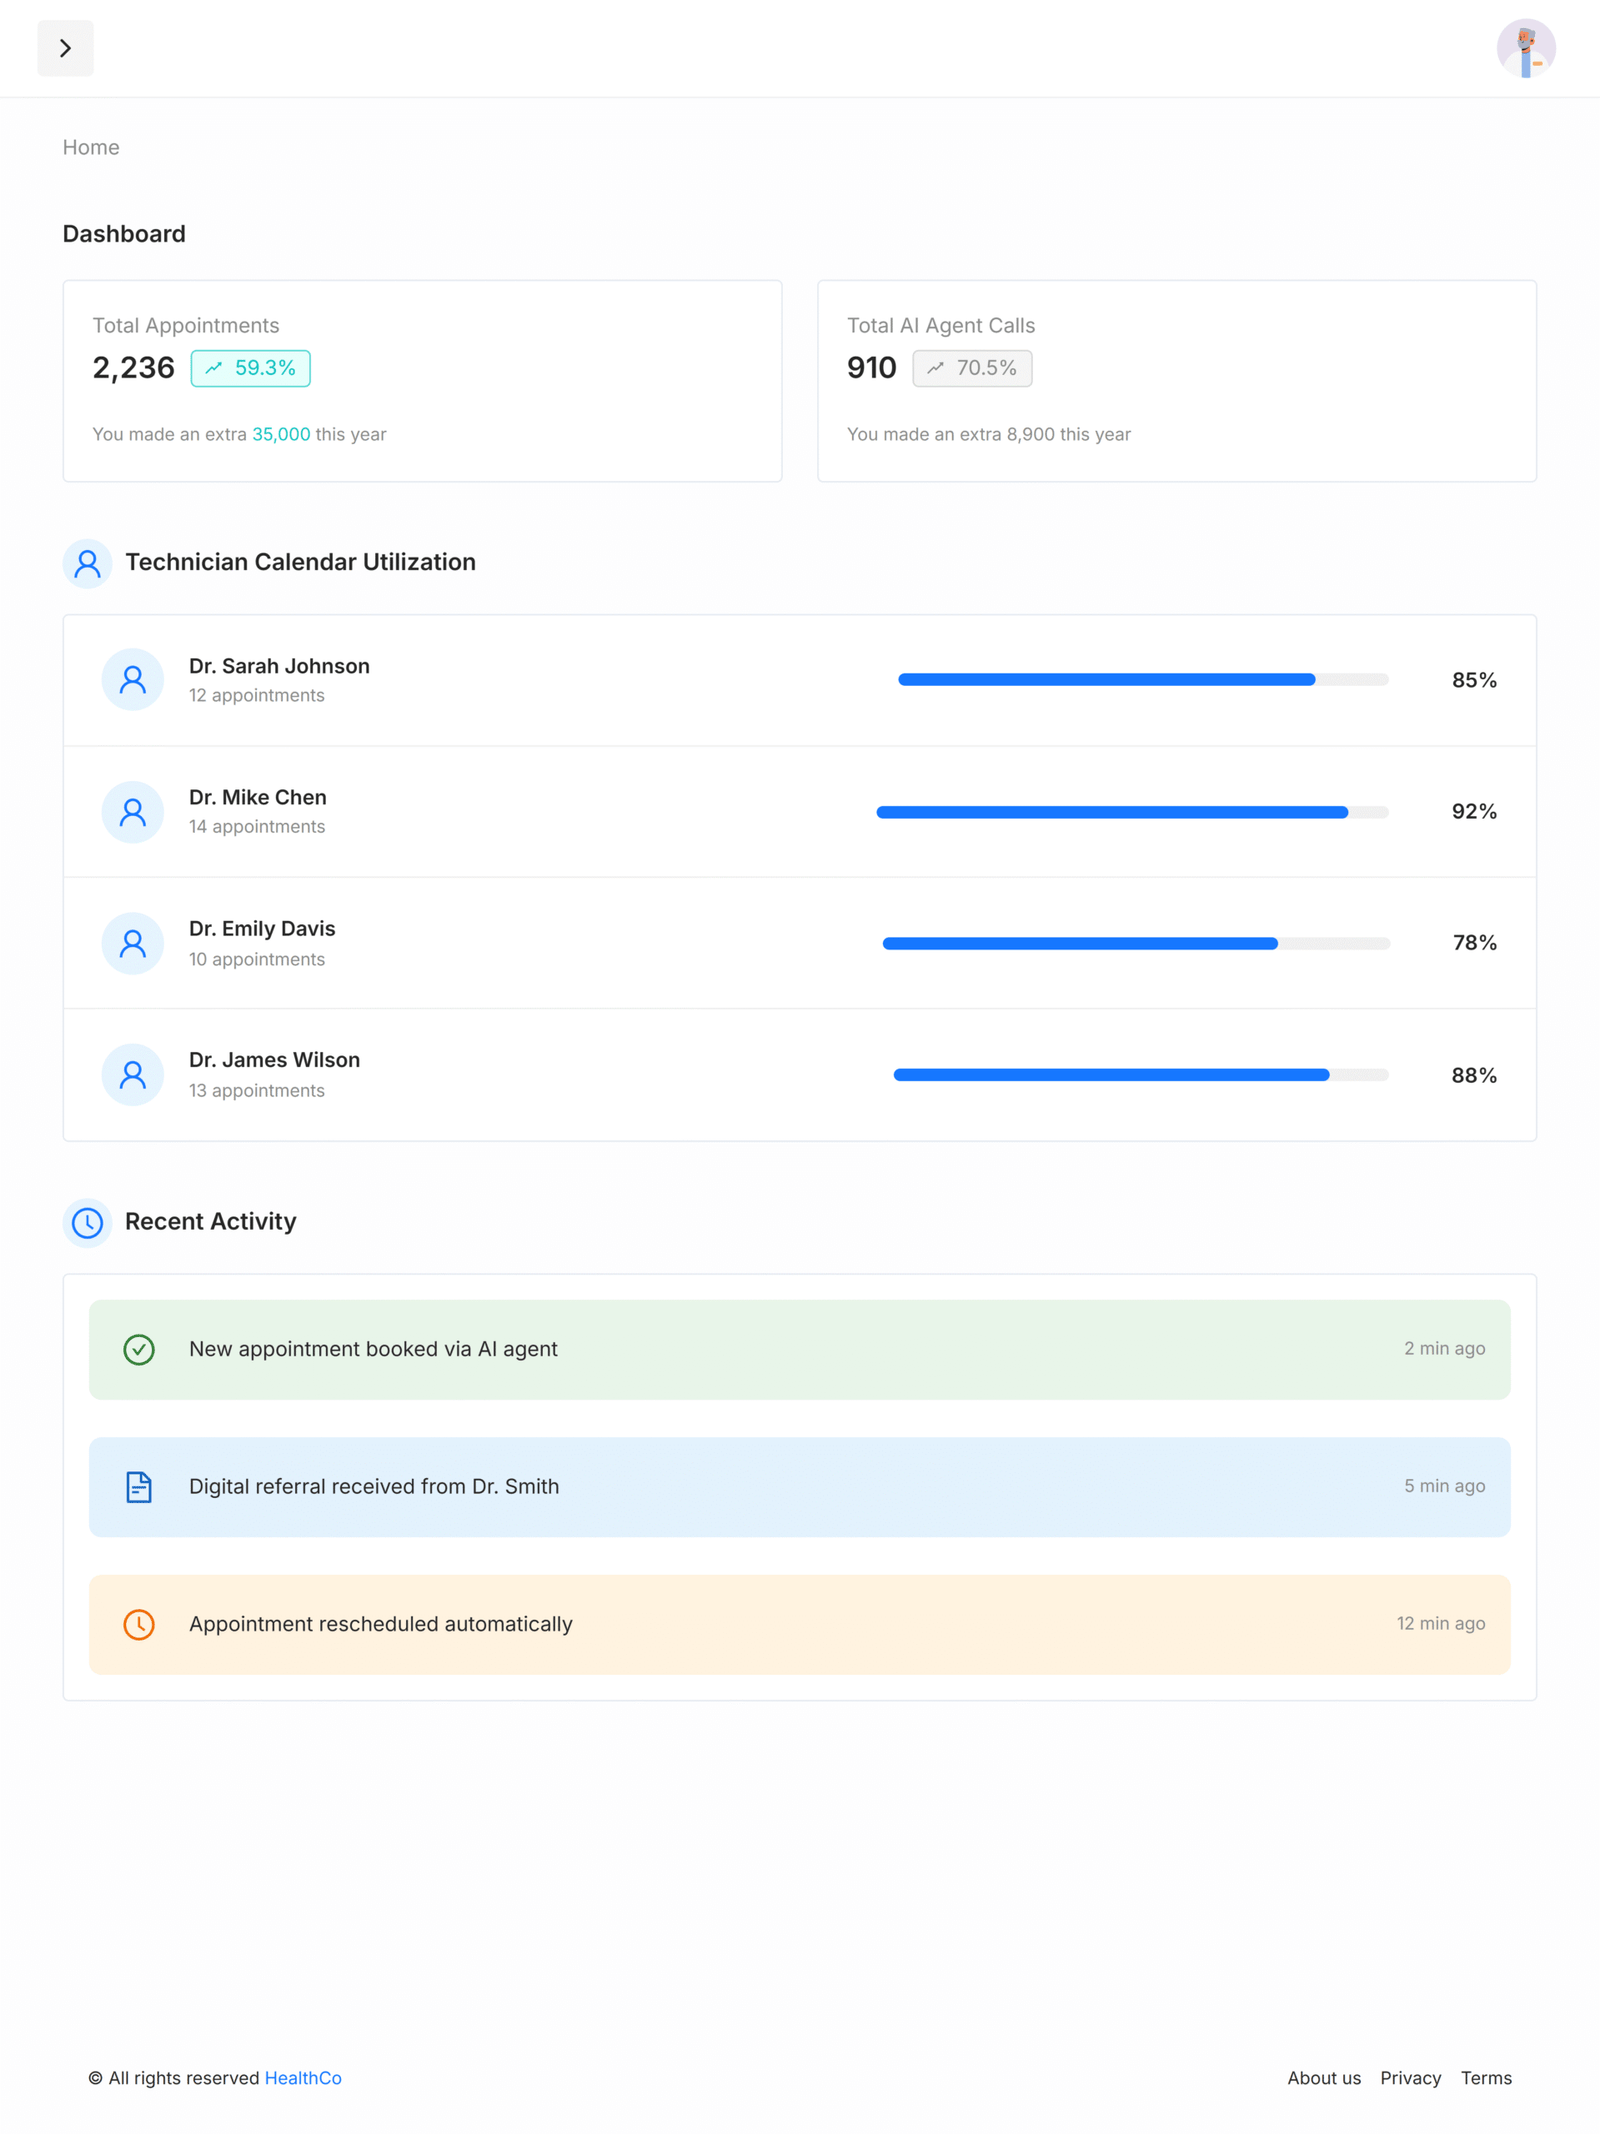The width and height of the screenshot is (1600, 2134).
Task: Select the Total AI Agent Calls card
Action: click(1176, 381)
